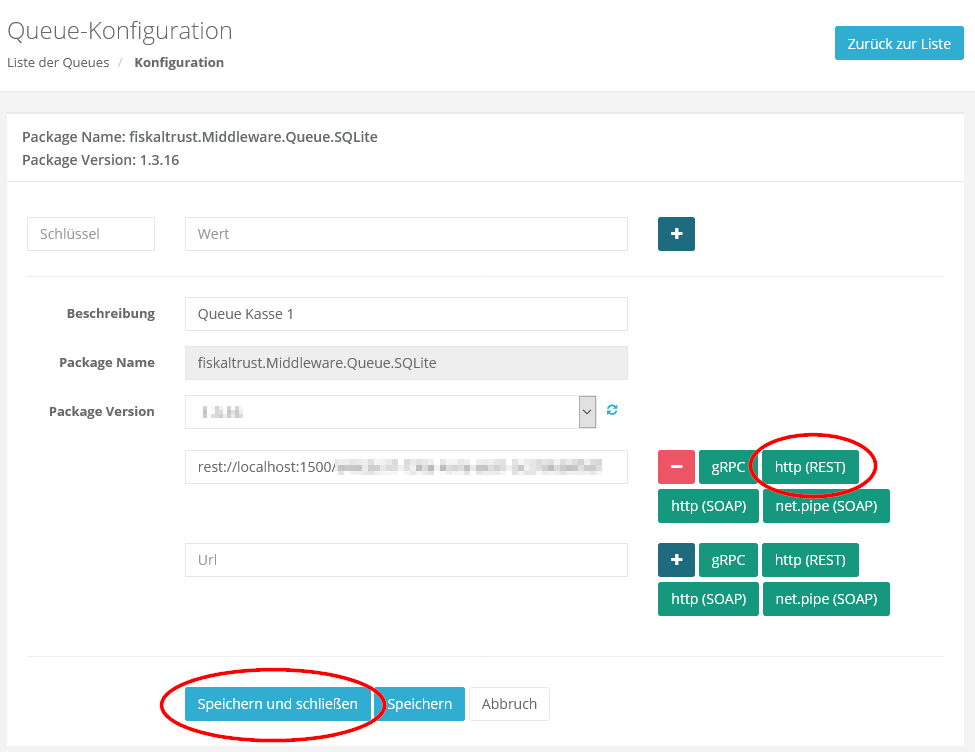The width and height of the screenshot is (975, 752).
Task: Focus the Schlüssel input field
Action: click(91, 234)
